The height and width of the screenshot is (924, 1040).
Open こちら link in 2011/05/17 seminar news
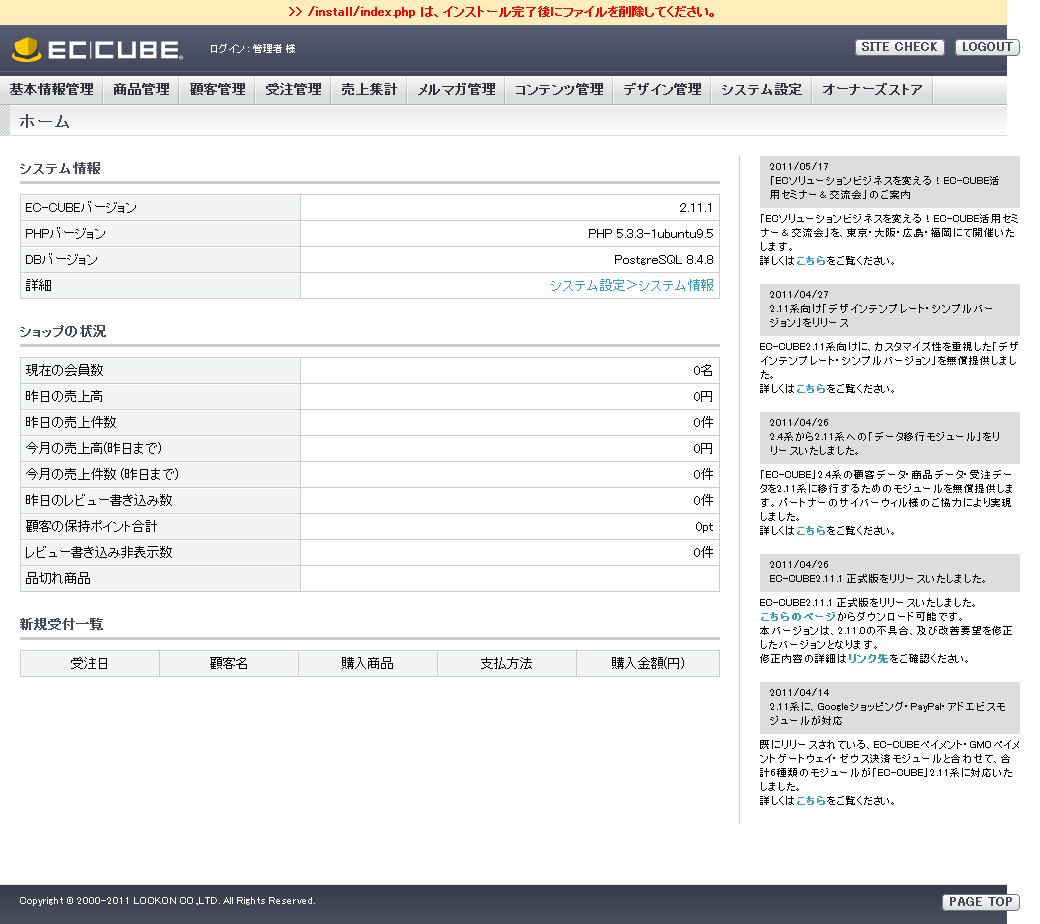pos(811,261)
